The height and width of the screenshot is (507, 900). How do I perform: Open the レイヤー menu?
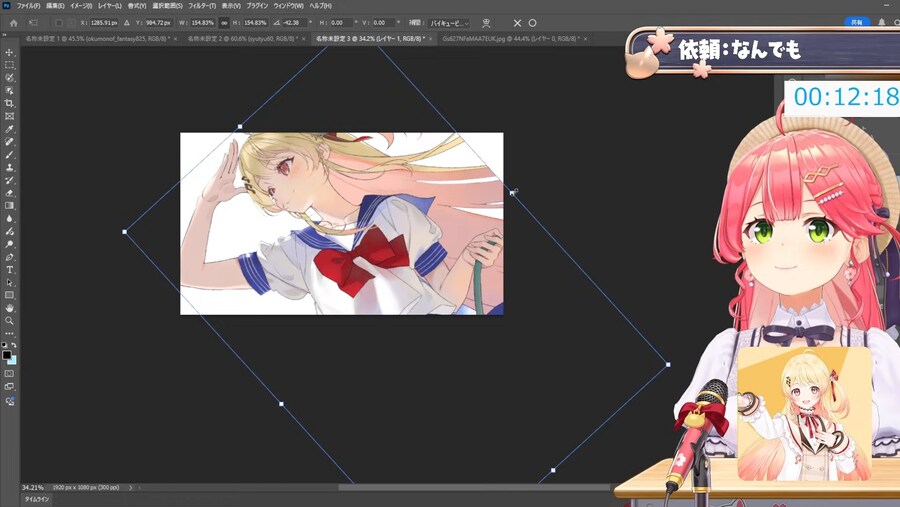(x=110, y=6)
